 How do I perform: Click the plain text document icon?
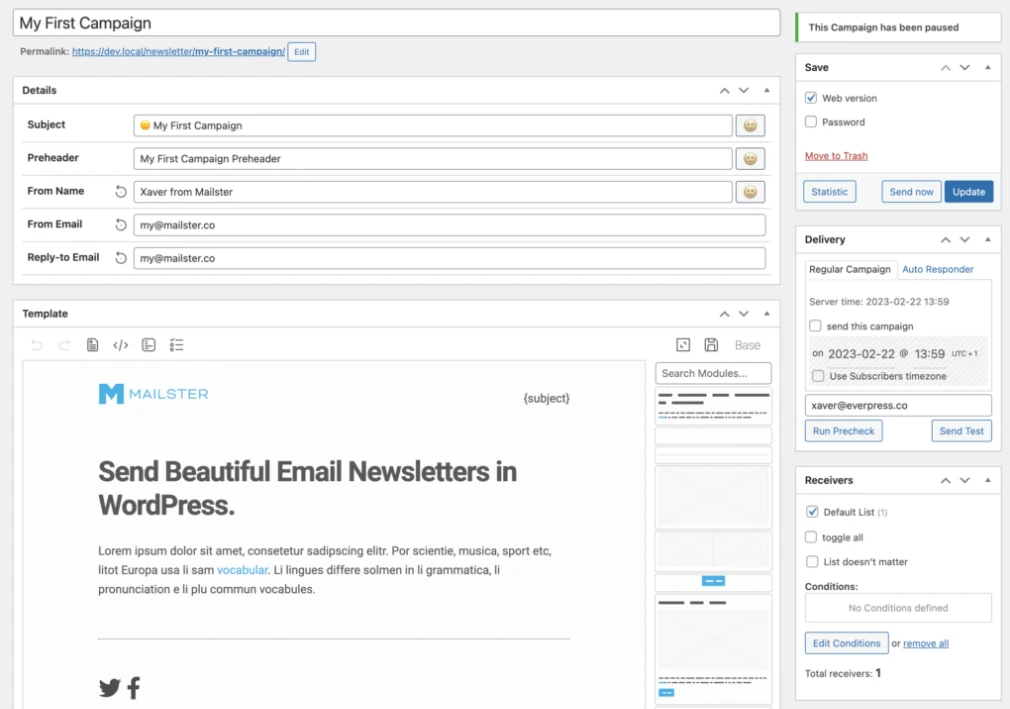coord(92,345)
